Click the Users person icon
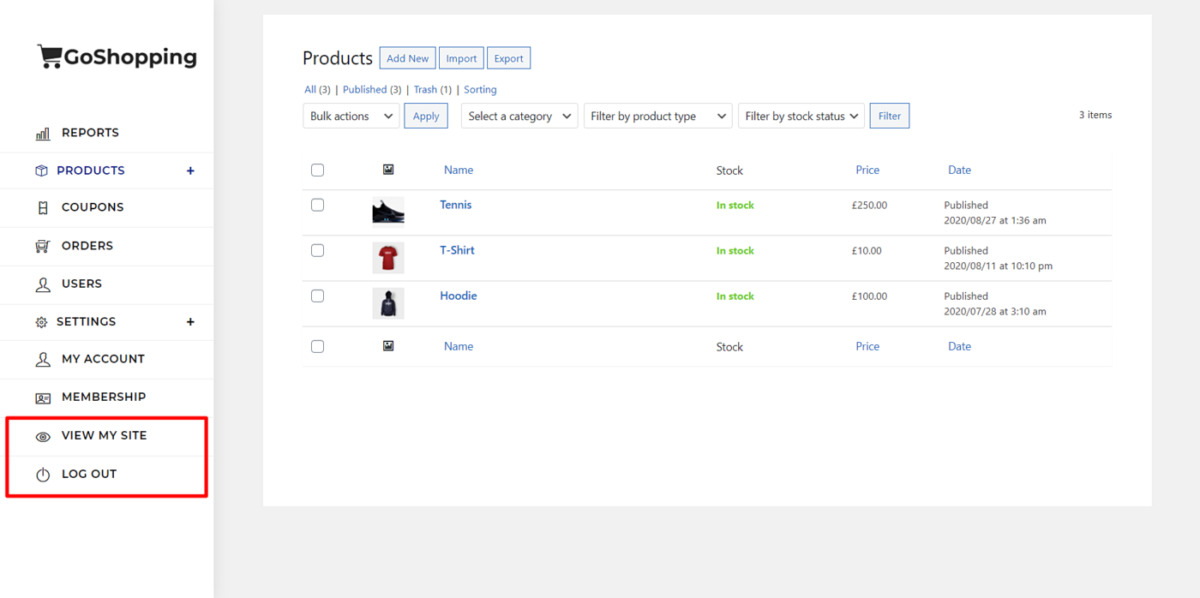This screenshot has width=1200, height=598. [43, 284]
